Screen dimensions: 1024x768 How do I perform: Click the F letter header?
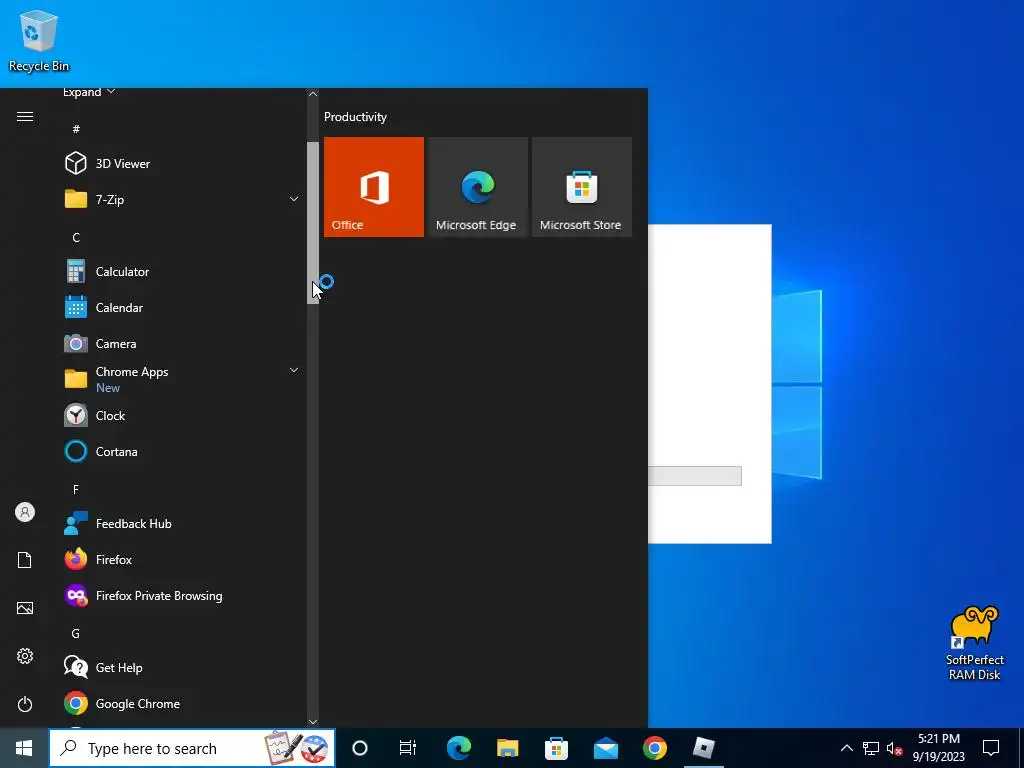click(x=76, y=489)
